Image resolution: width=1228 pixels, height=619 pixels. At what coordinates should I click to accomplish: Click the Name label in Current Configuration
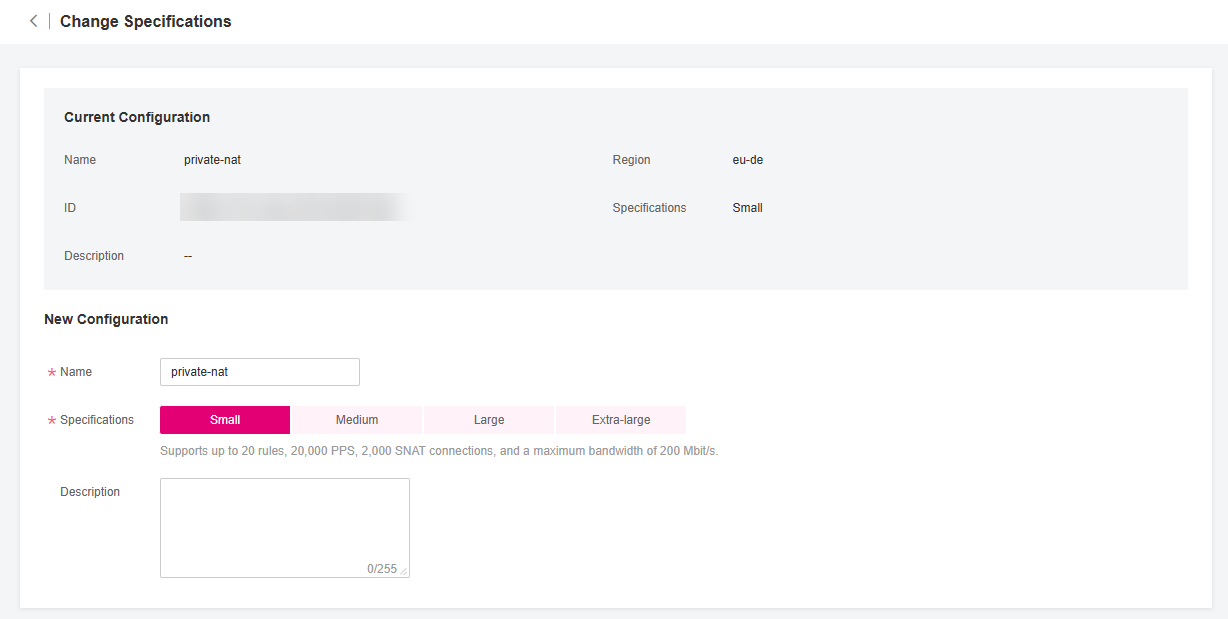(x=80, y=160)
